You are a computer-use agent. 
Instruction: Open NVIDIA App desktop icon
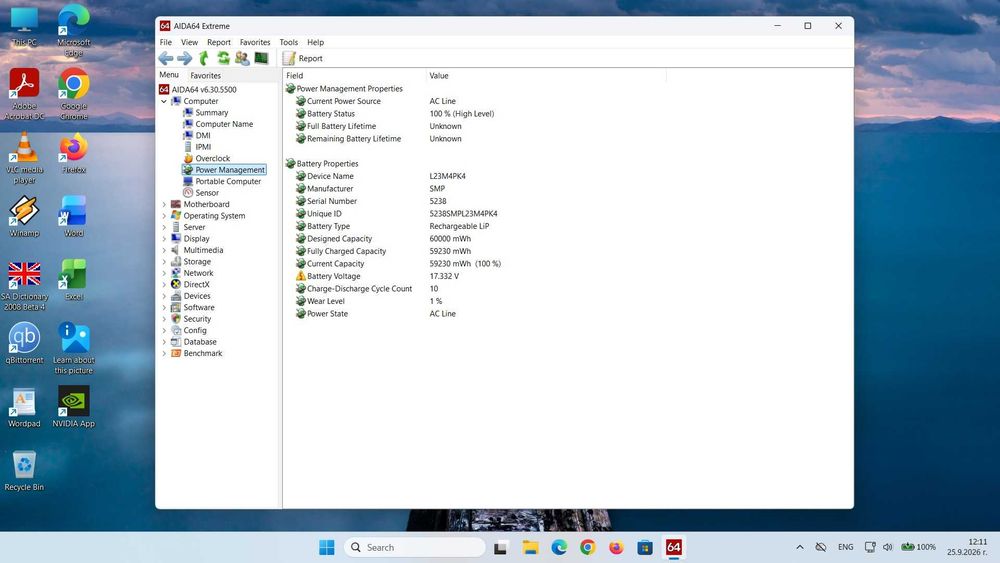[x=73, y=407]
